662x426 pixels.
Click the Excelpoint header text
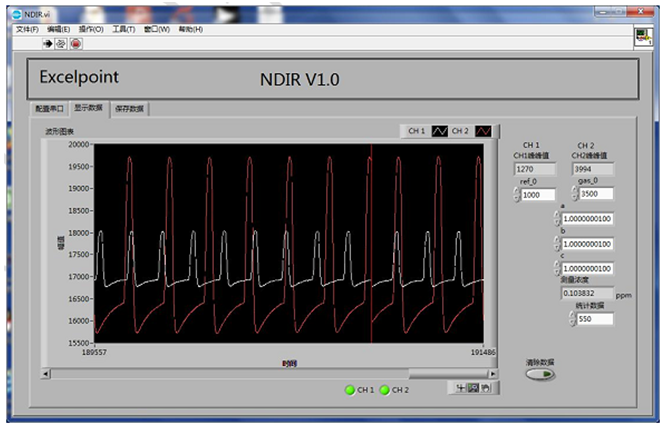(79, 77)
